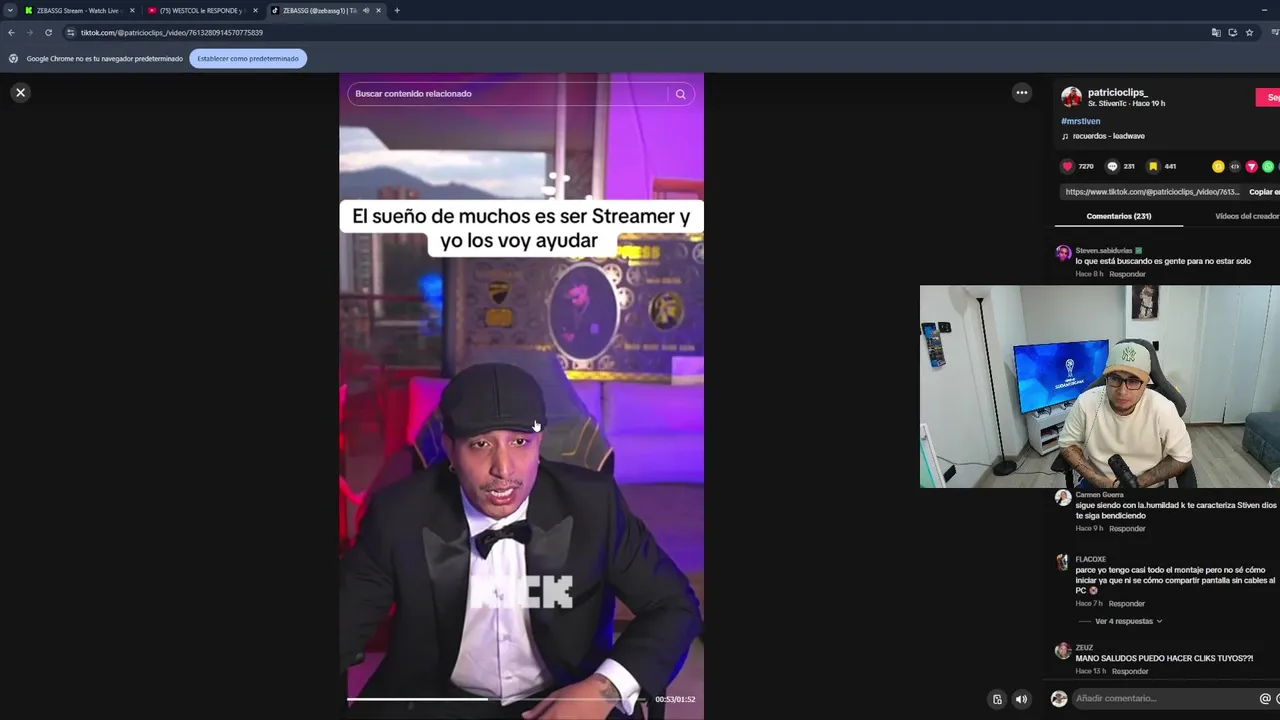Open the patricioclips_ username link
This screenshot has width=1280, height=720.
tap(1117, 92)
